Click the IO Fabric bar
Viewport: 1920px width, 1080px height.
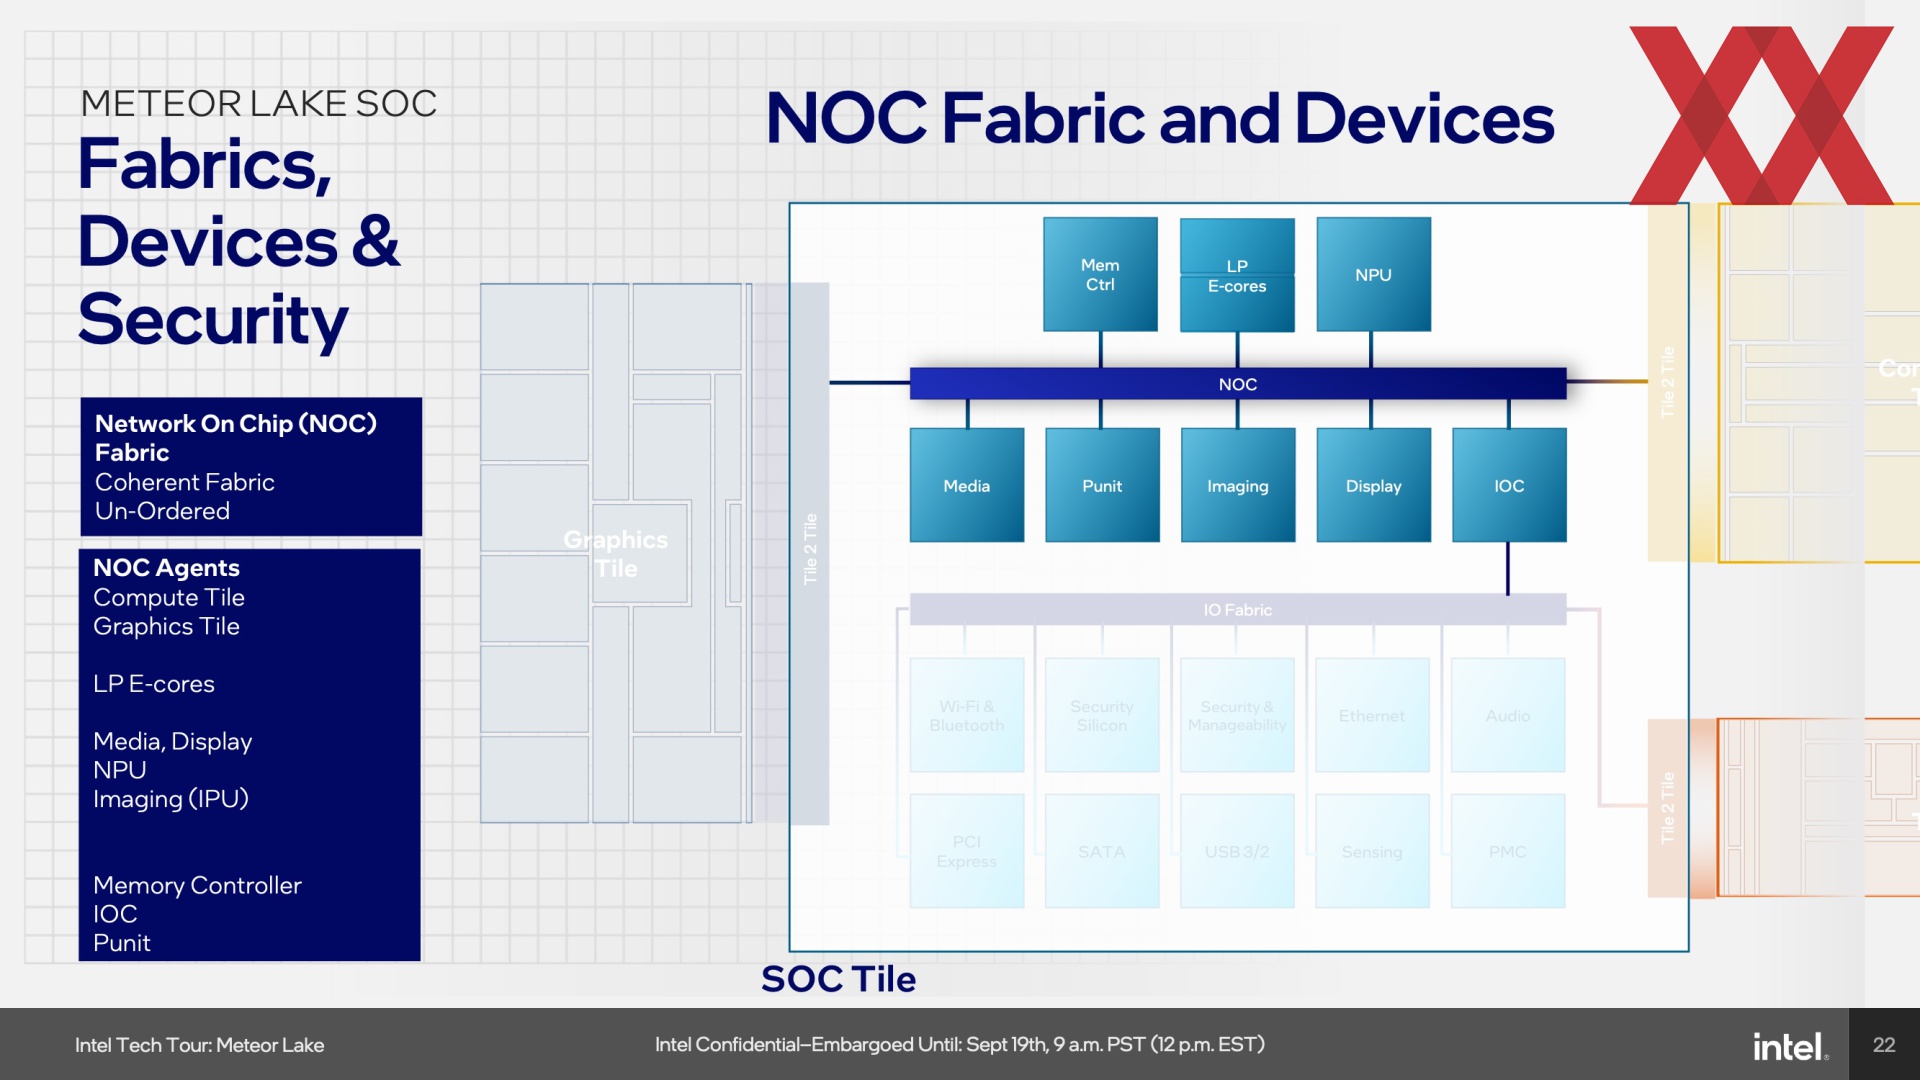pos(1238,609)
